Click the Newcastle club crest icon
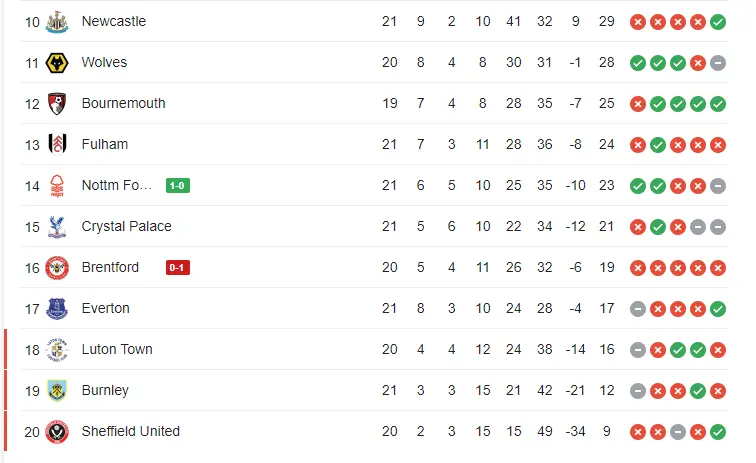Image resolution: width=756 pixels, height=463 pixels. point(56,21)
